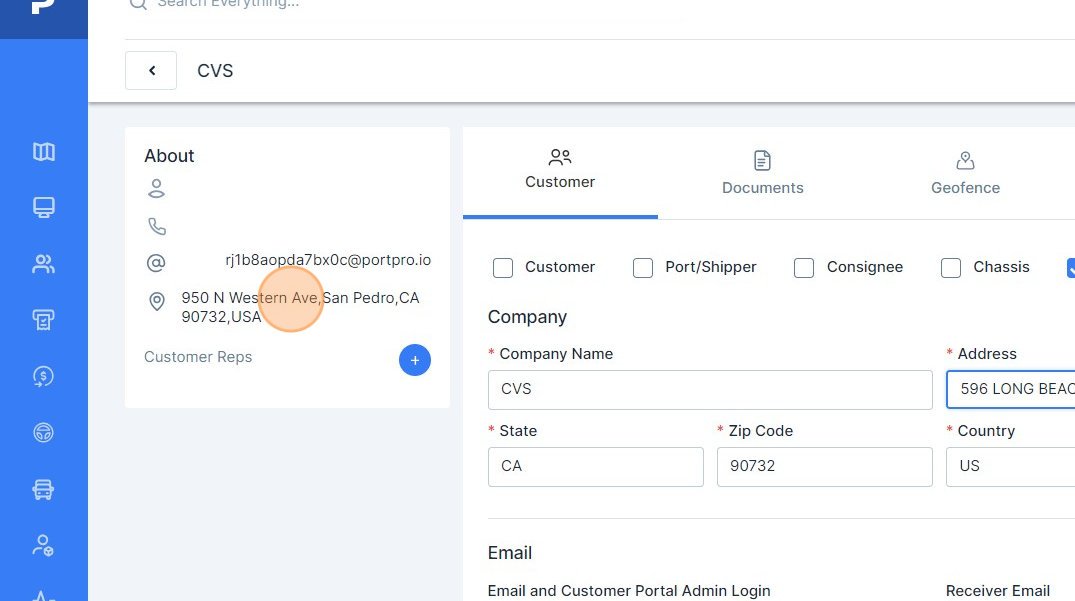Click the PortPro logo at top left
The image size is (1075, 601).
pos(44,7)
